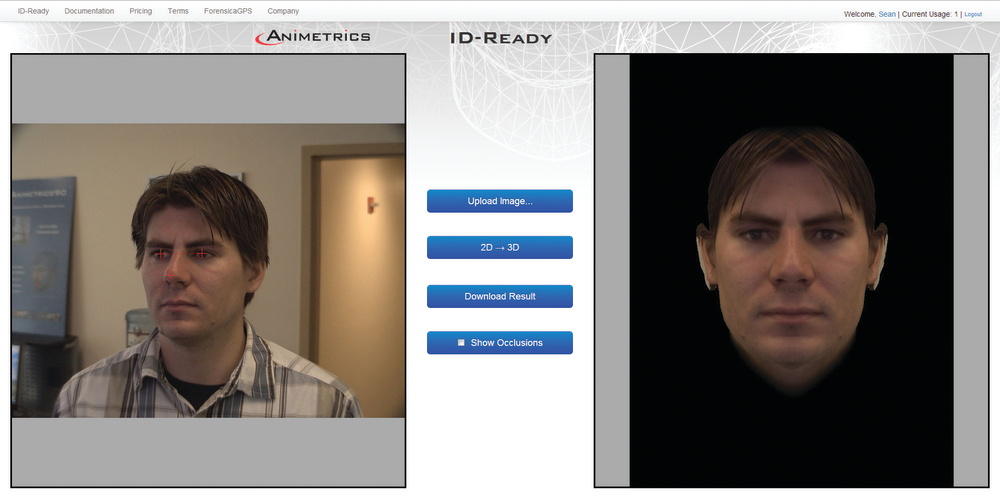This screenshot has width=1000, height=497.
Task: Click the 'Current Usage: 1' text
Action: click(930, 14)
